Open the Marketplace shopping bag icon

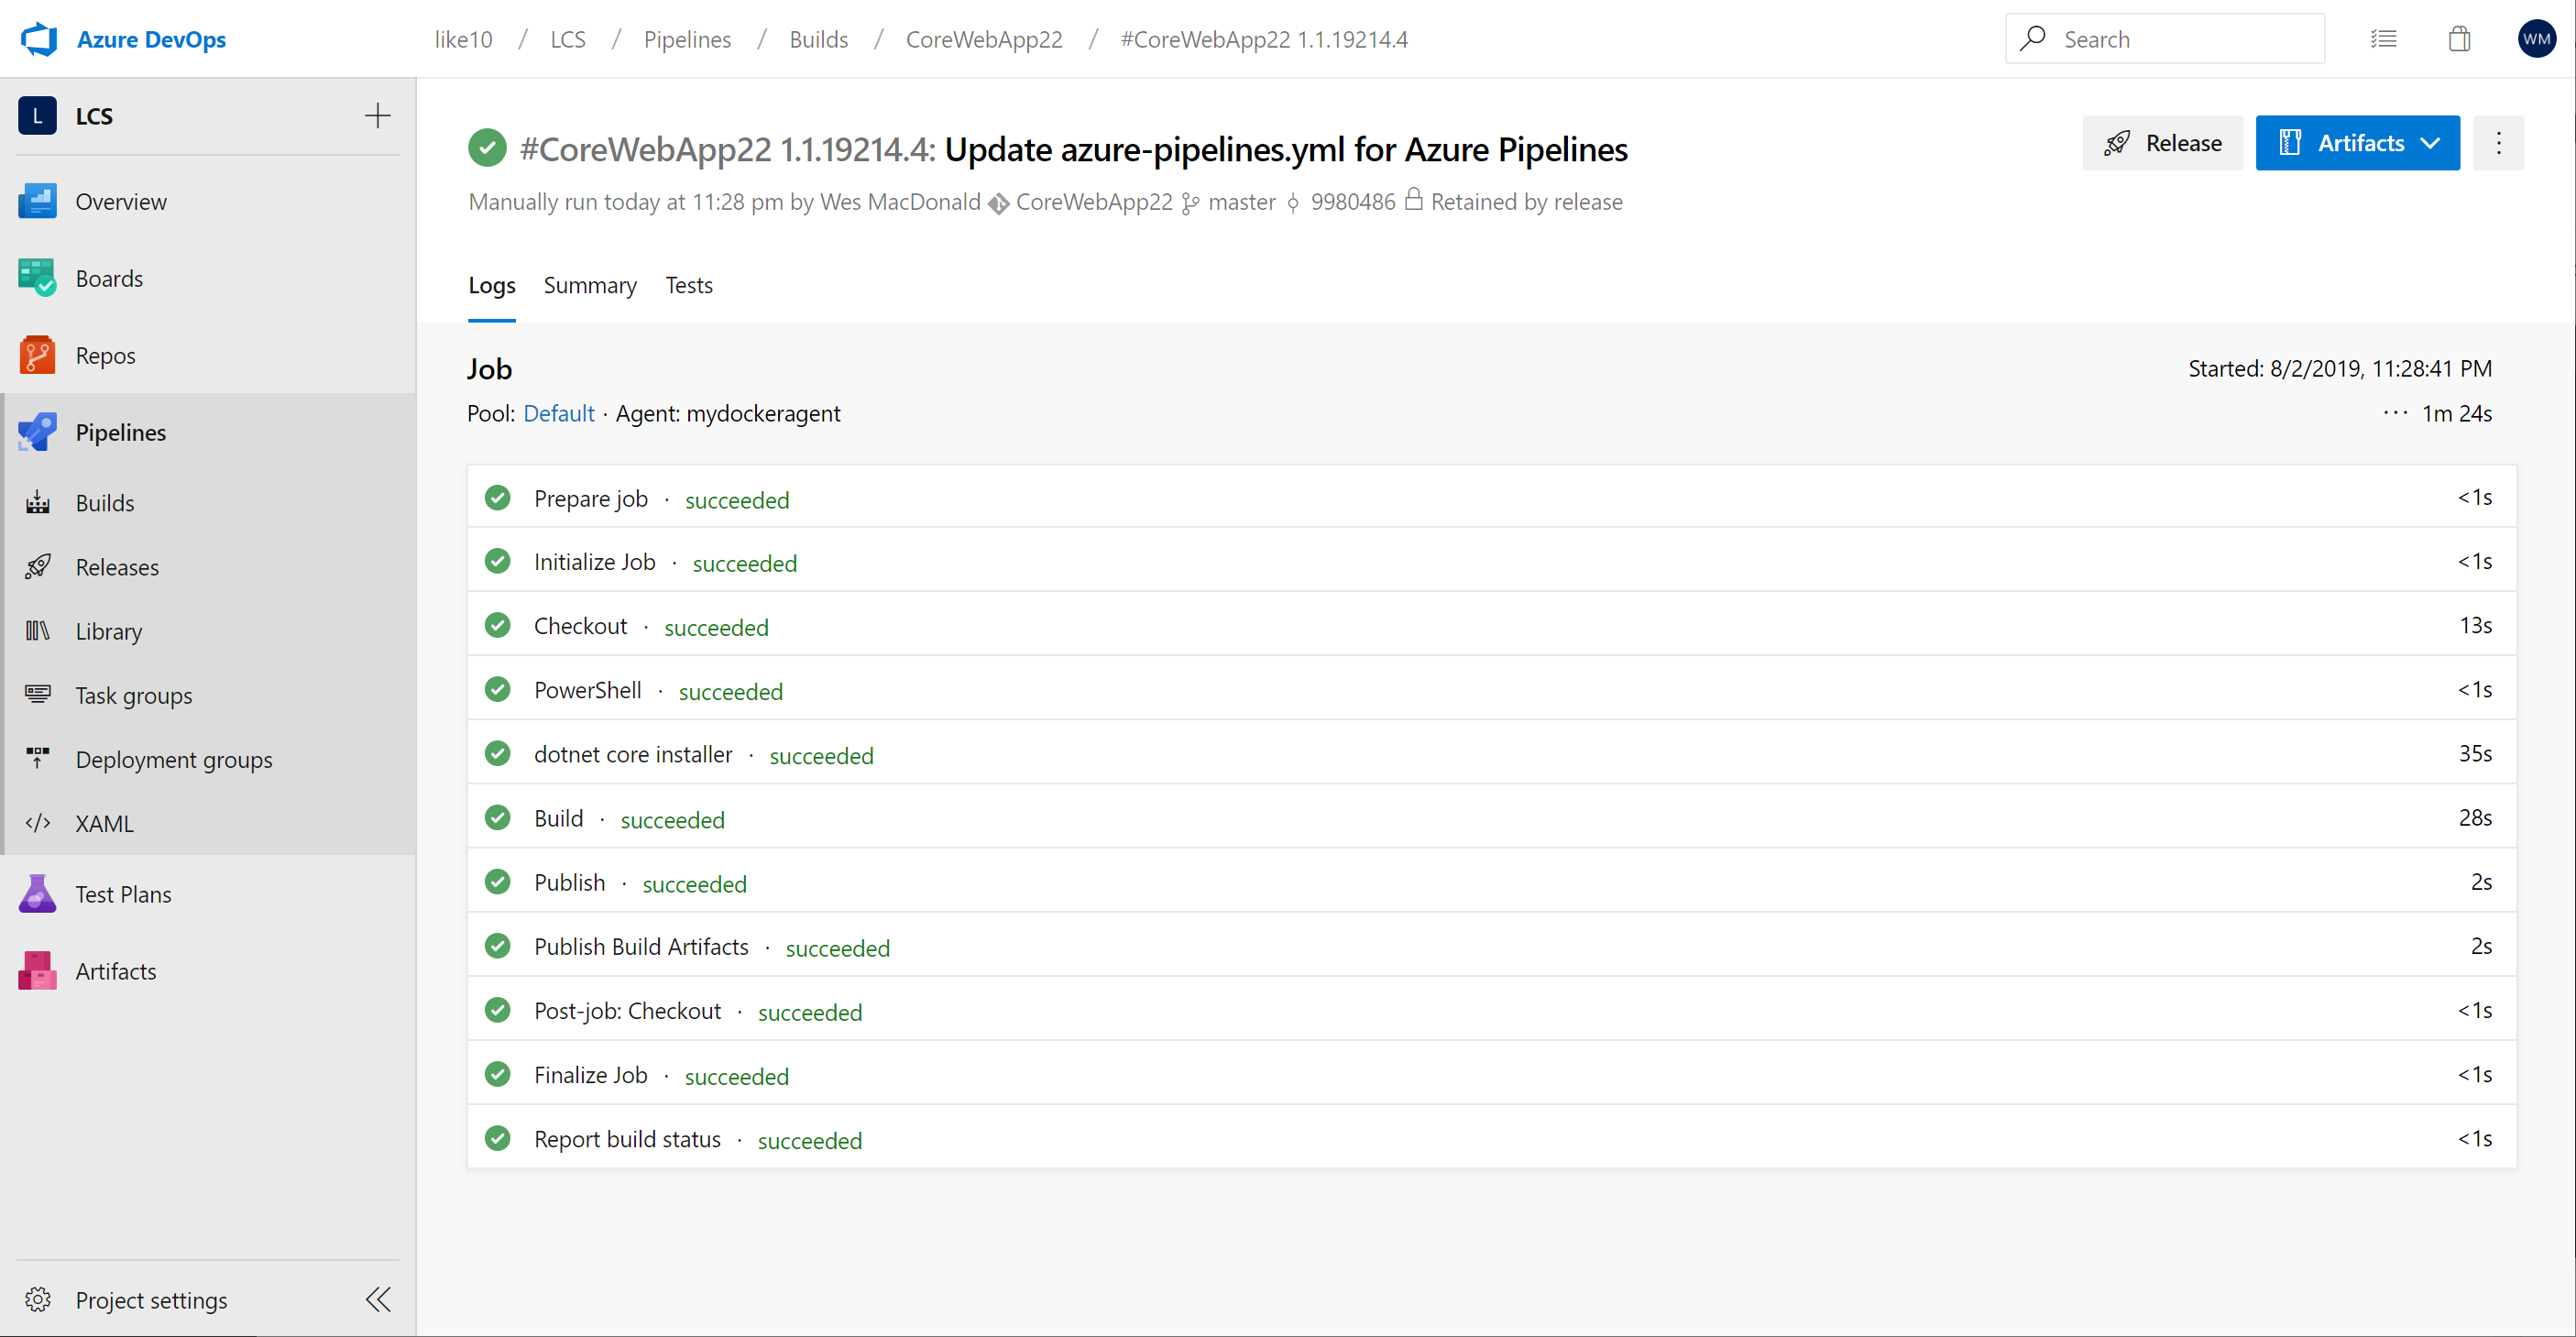coord(2459,39)
